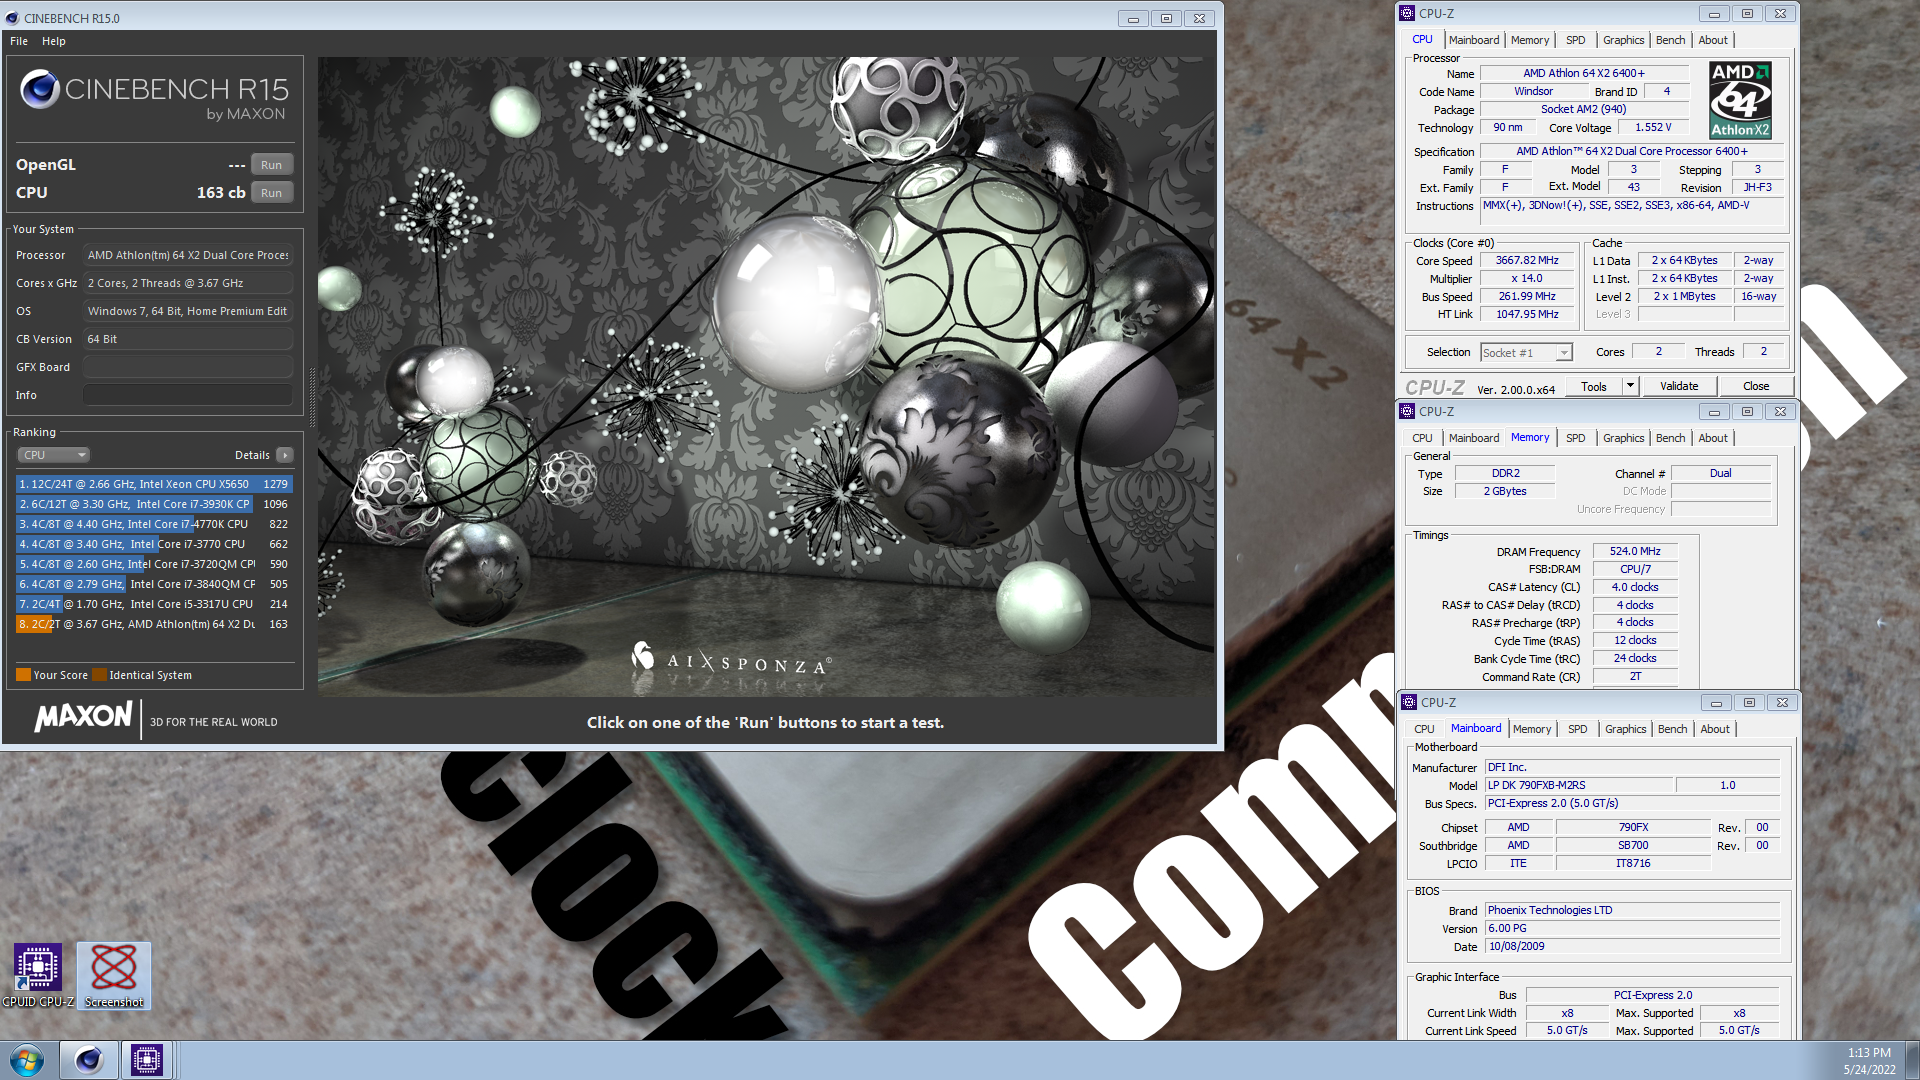
Task: Run the OpenGL benchmark
Action: [272, 165]
